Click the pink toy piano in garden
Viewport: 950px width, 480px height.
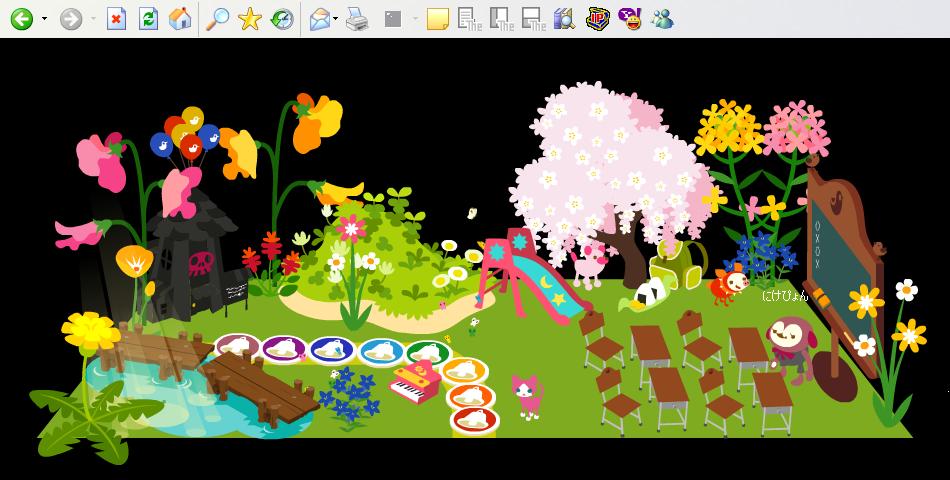click(415, 381)
